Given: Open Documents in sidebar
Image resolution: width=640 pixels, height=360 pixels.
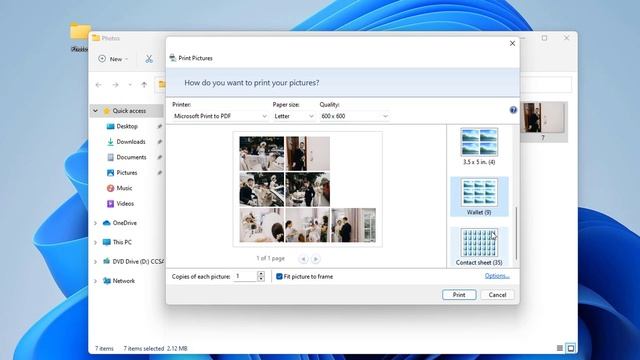Looking at the screenshot, I should tap(131, 157).
